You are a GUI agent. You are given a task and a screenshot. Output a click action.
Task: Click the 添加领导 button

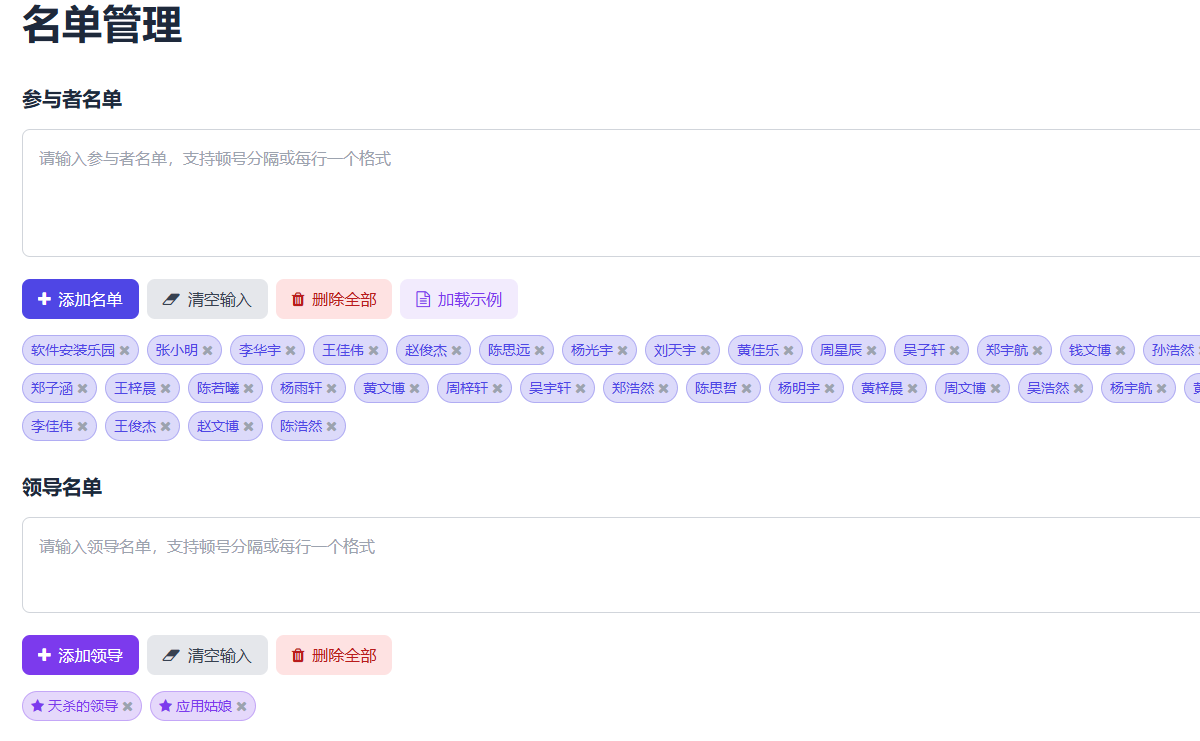coord(80,655)
